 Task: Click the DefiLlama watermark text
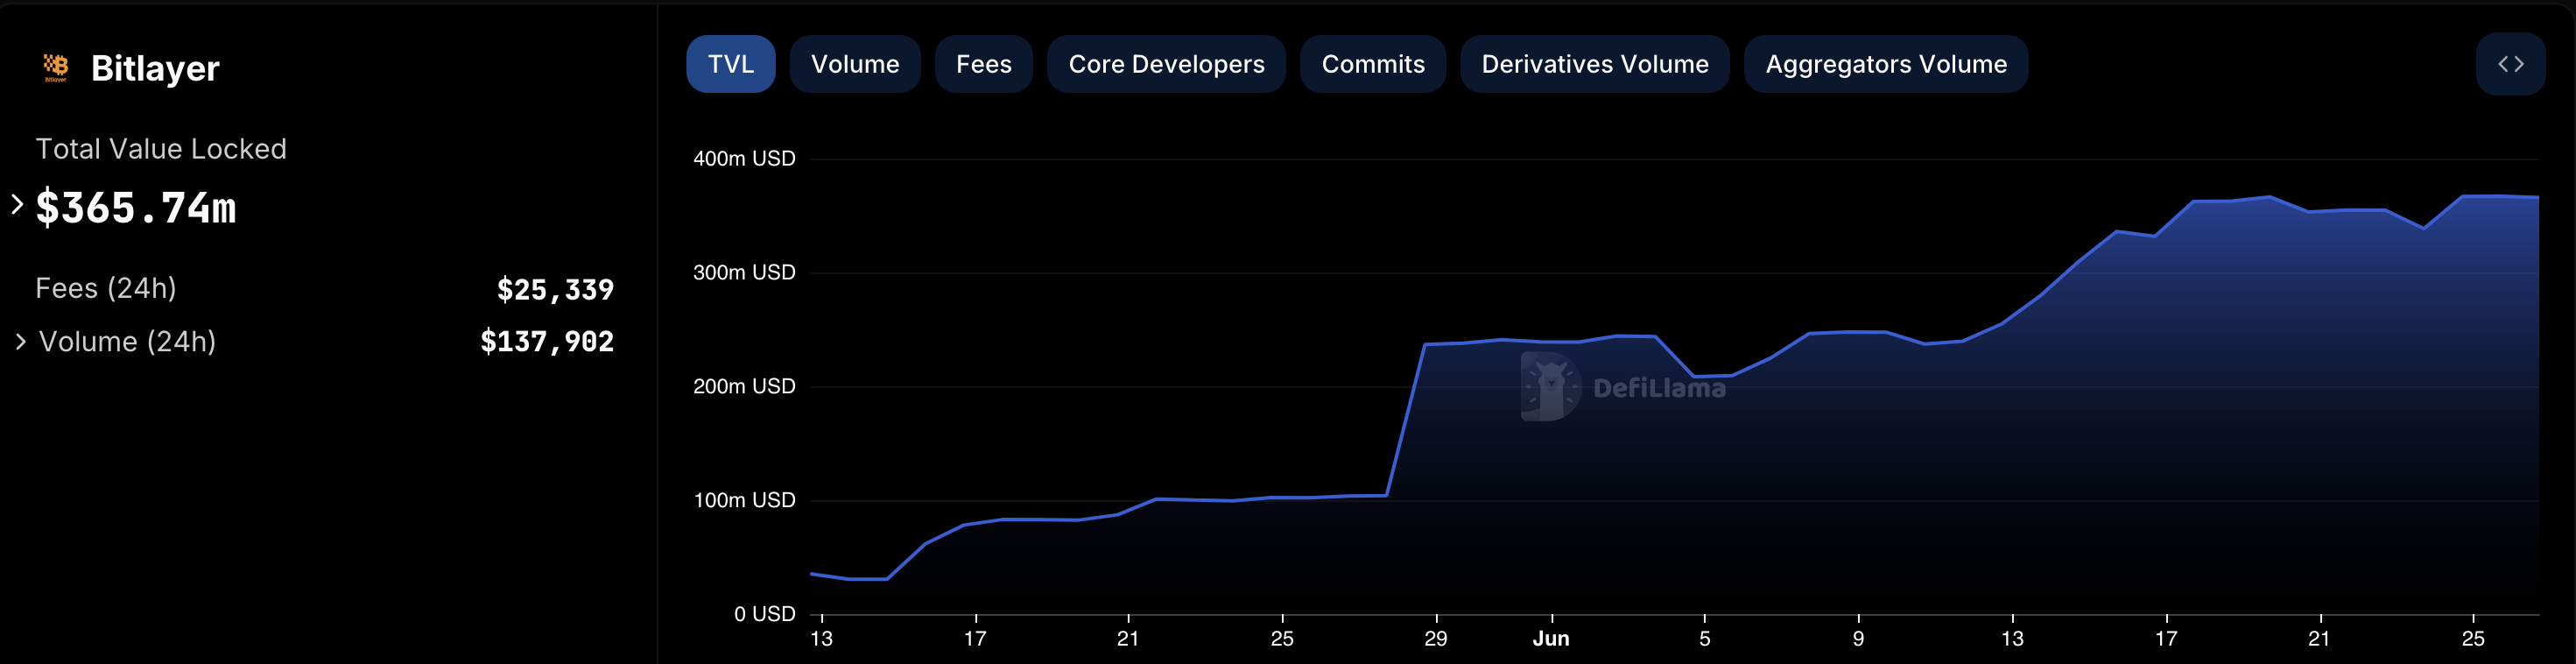(1659, 388)
